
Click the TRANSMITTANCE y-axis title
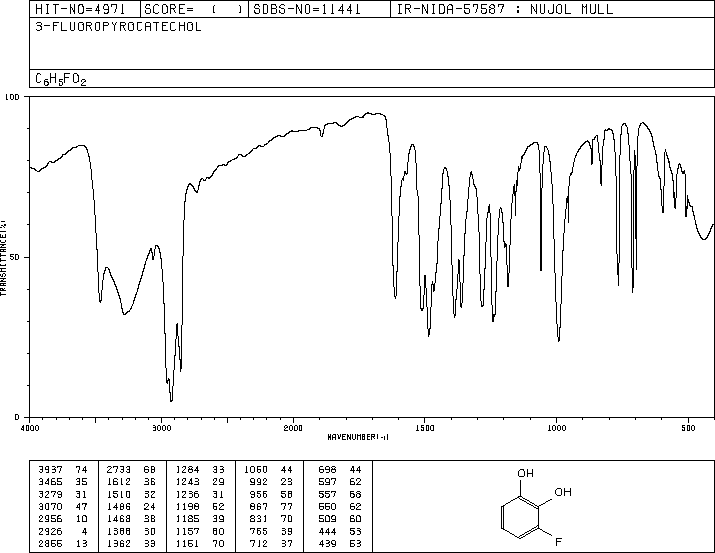point(3,258)
